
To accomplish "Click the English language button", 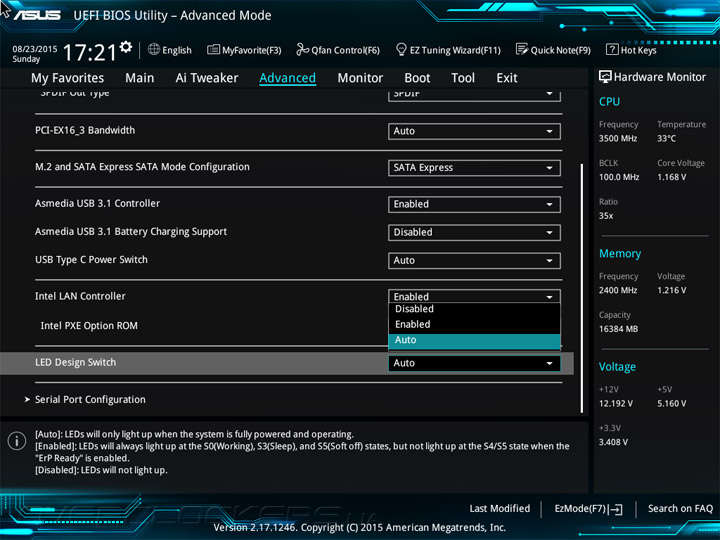I will (x=177, y=50).
